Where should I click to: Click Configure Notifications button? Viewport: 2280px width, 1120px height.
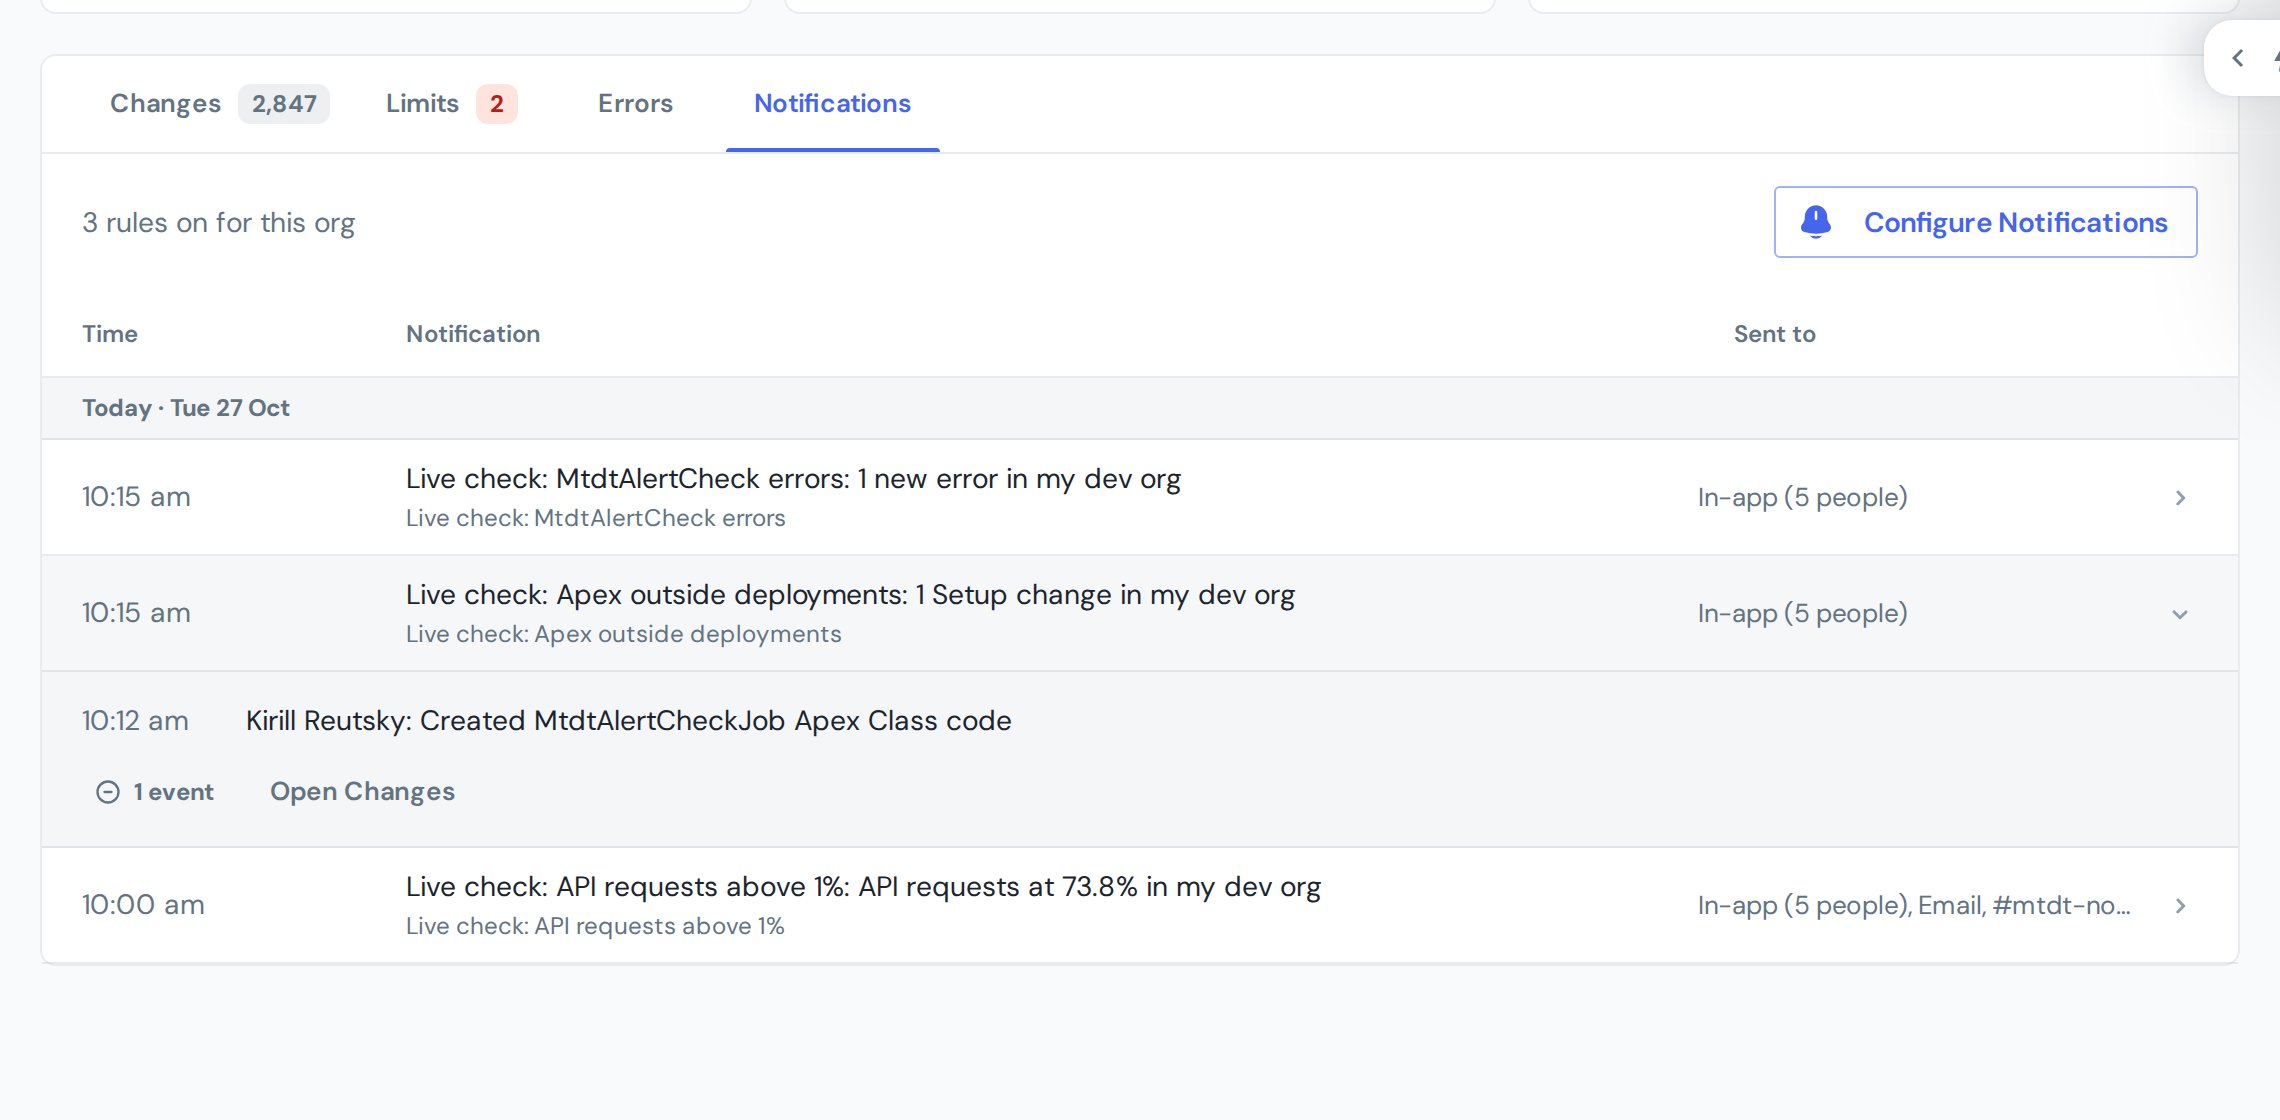coord(1985,222)
